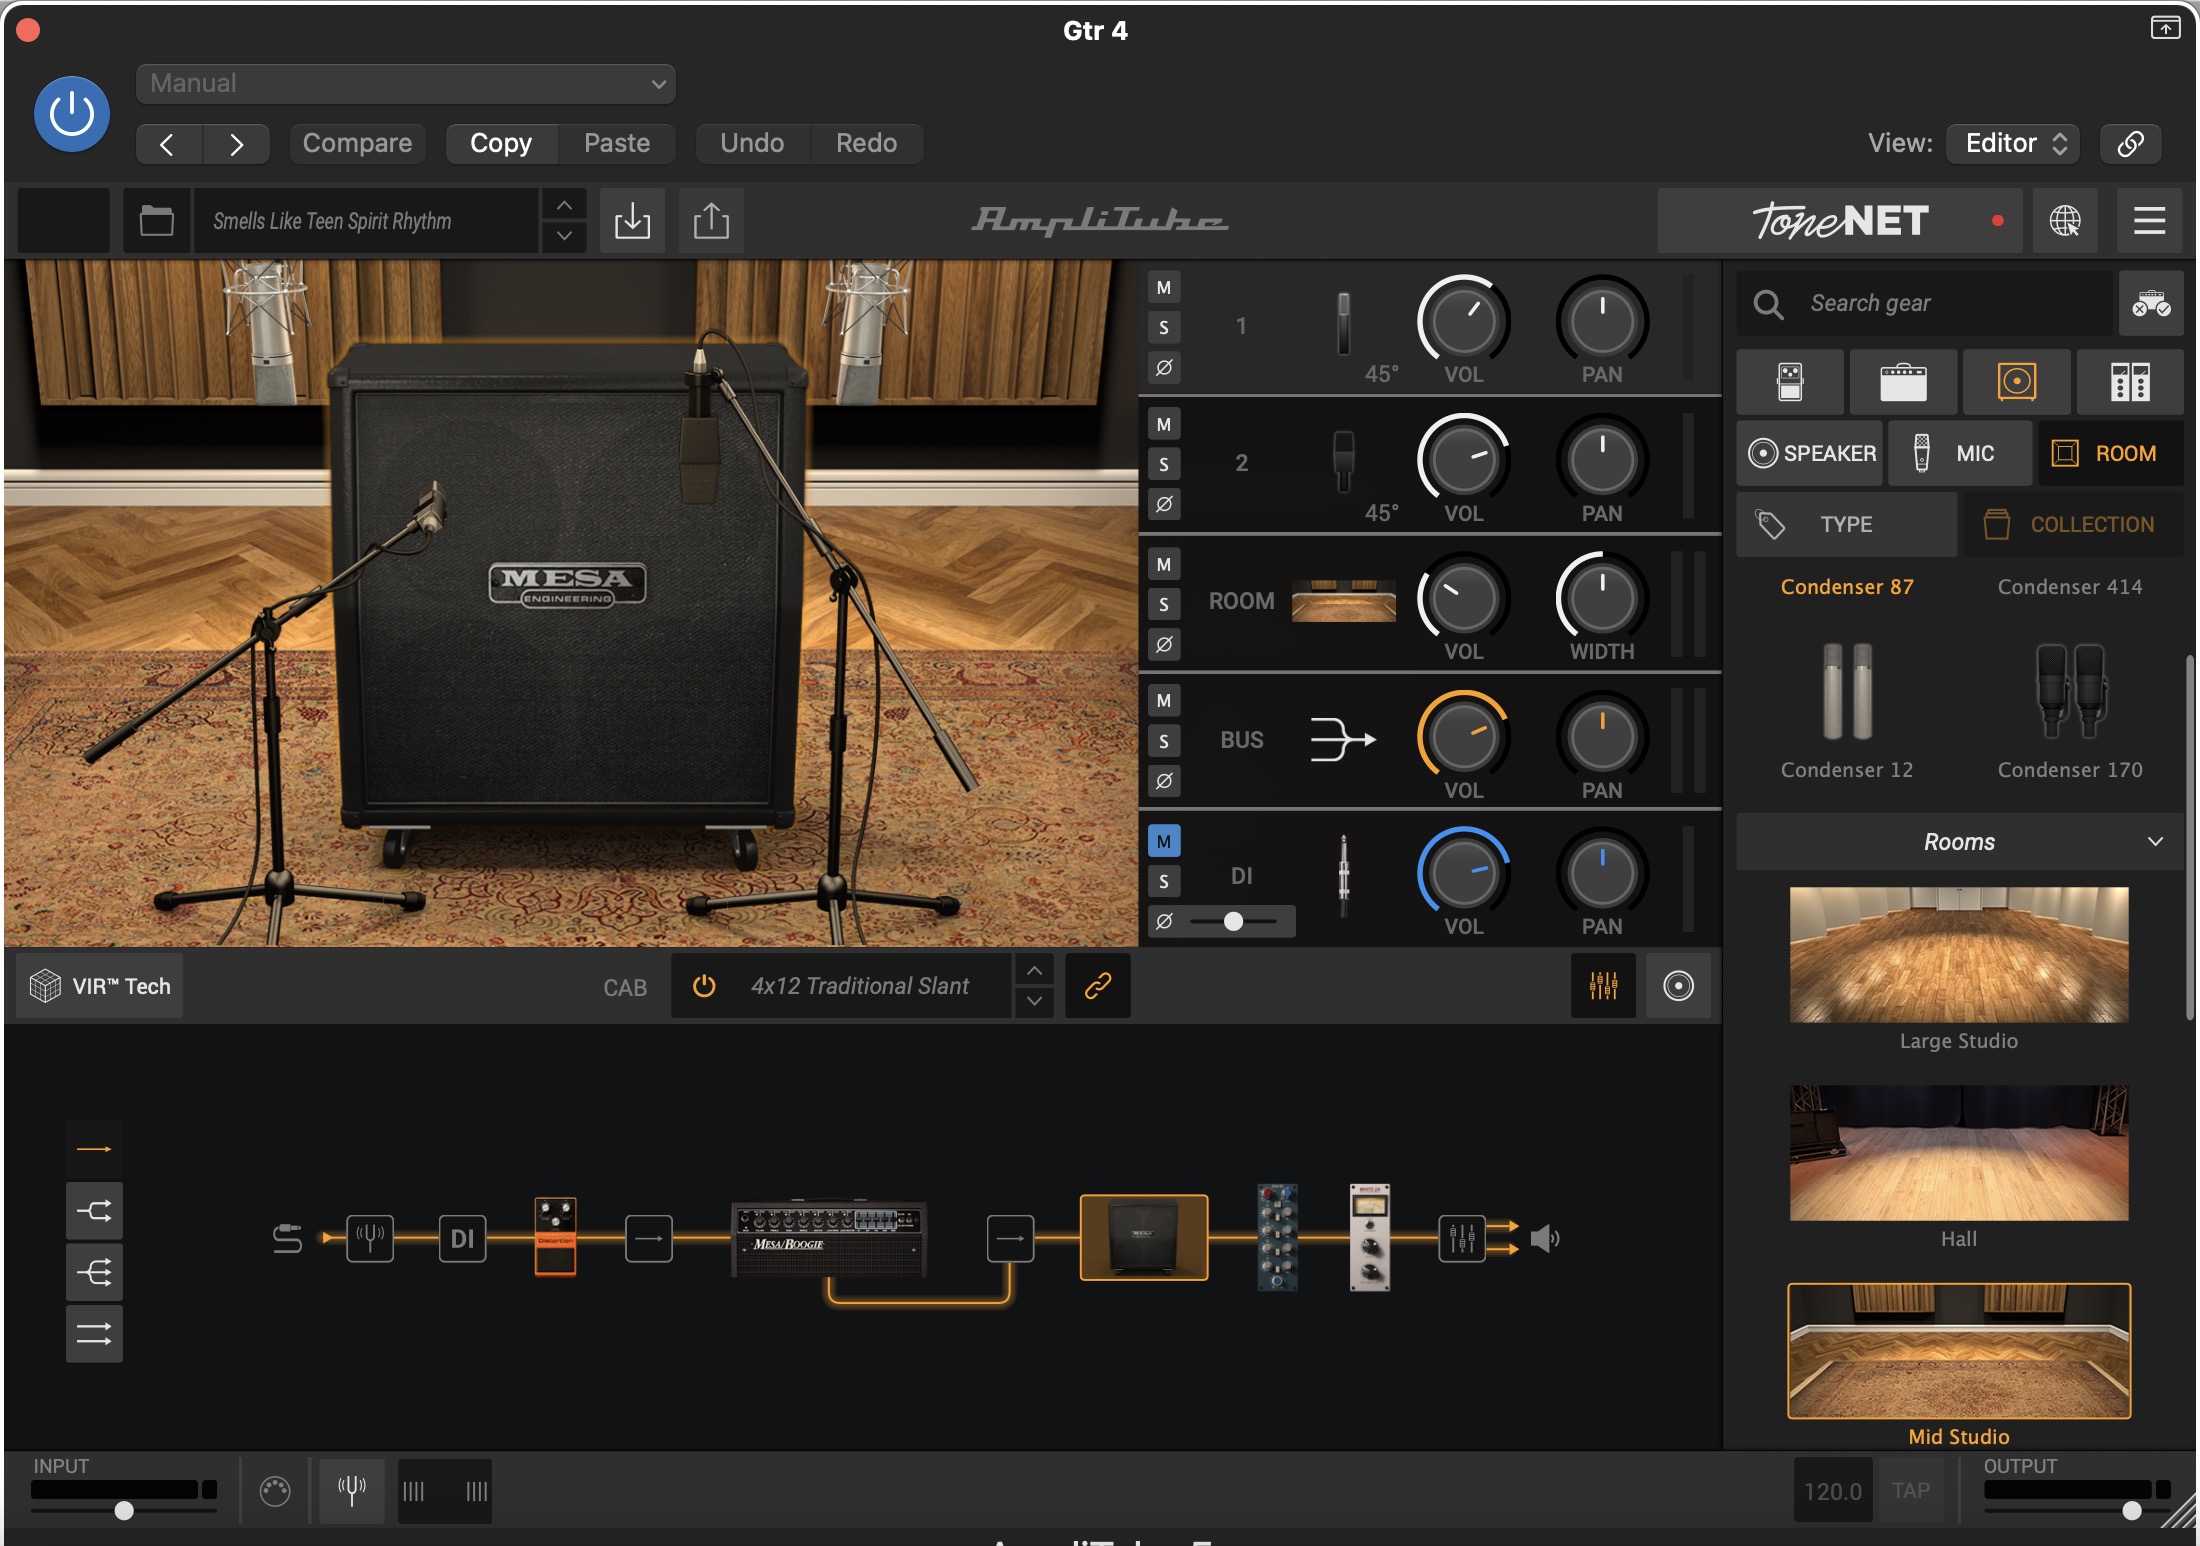Choose the Large Studio room thumbnail

(1959, 955)
